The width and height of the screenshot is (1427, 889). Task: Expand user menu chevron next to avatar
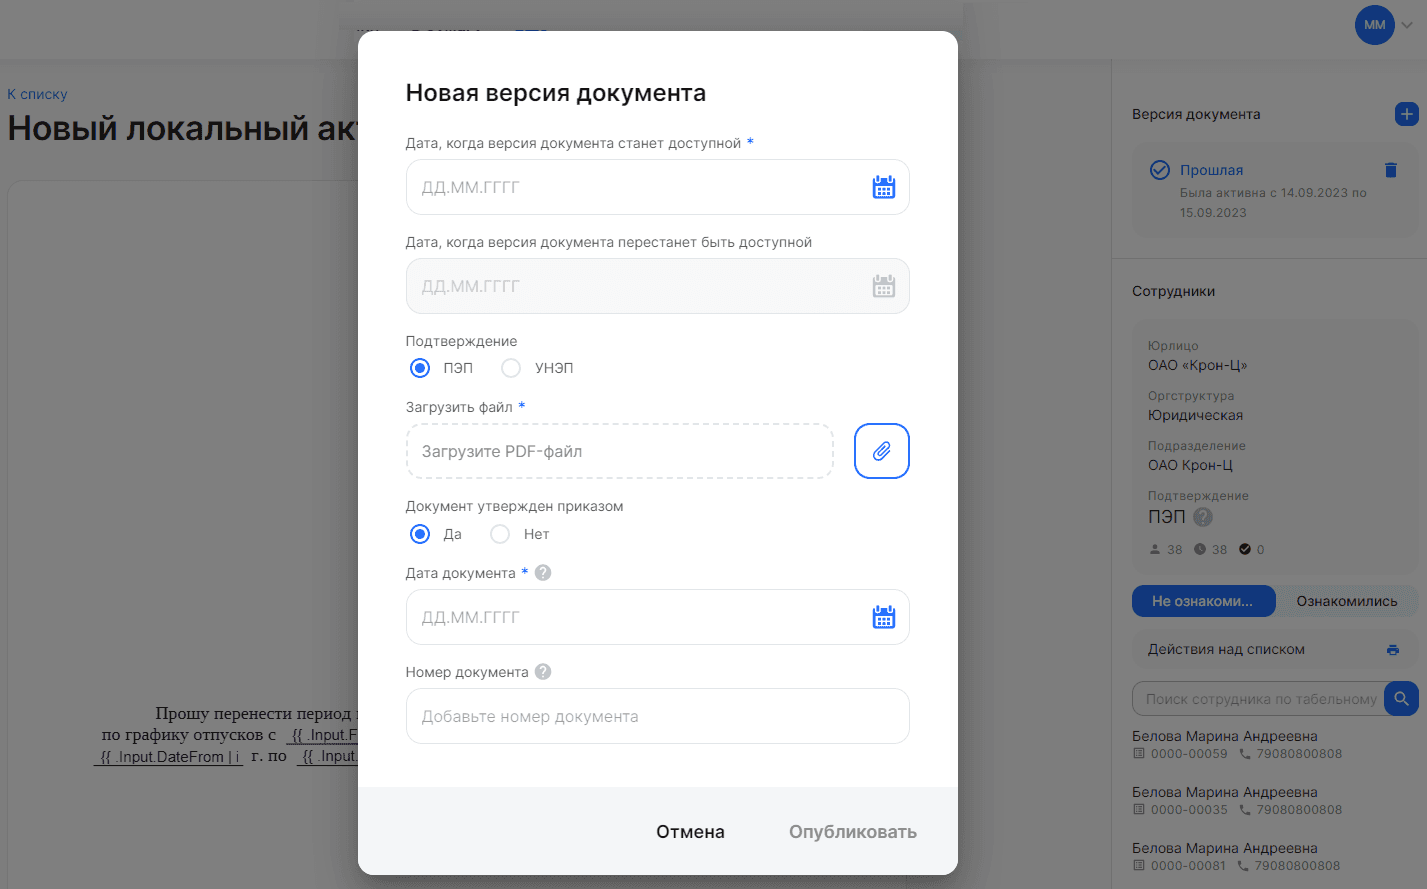1407,26
